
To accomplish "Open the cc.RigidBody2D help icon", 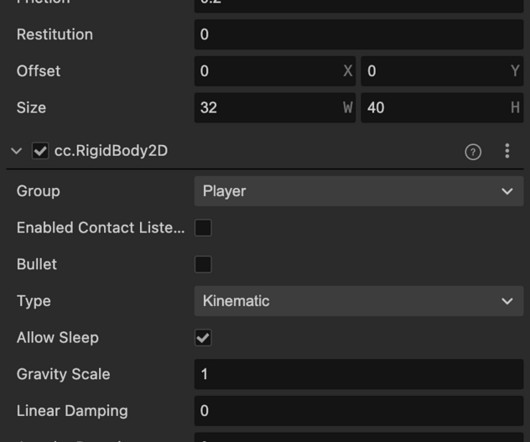I will [x=473, y=152].
